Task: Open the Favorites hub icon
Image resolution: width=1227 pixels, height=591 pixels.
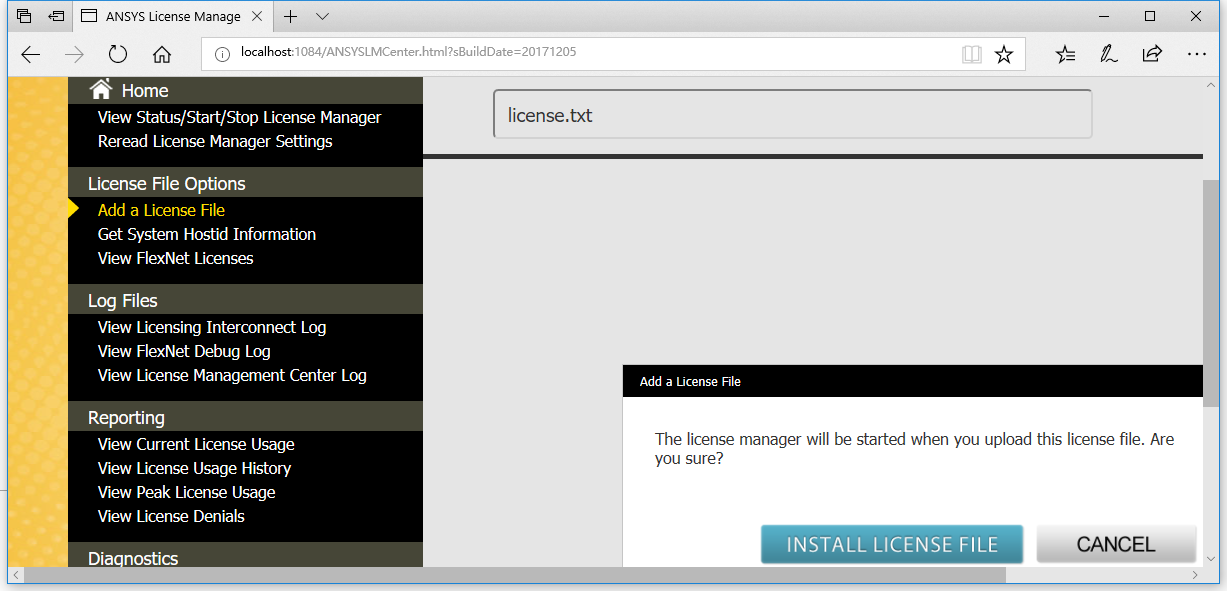Action: [1065, 54]
